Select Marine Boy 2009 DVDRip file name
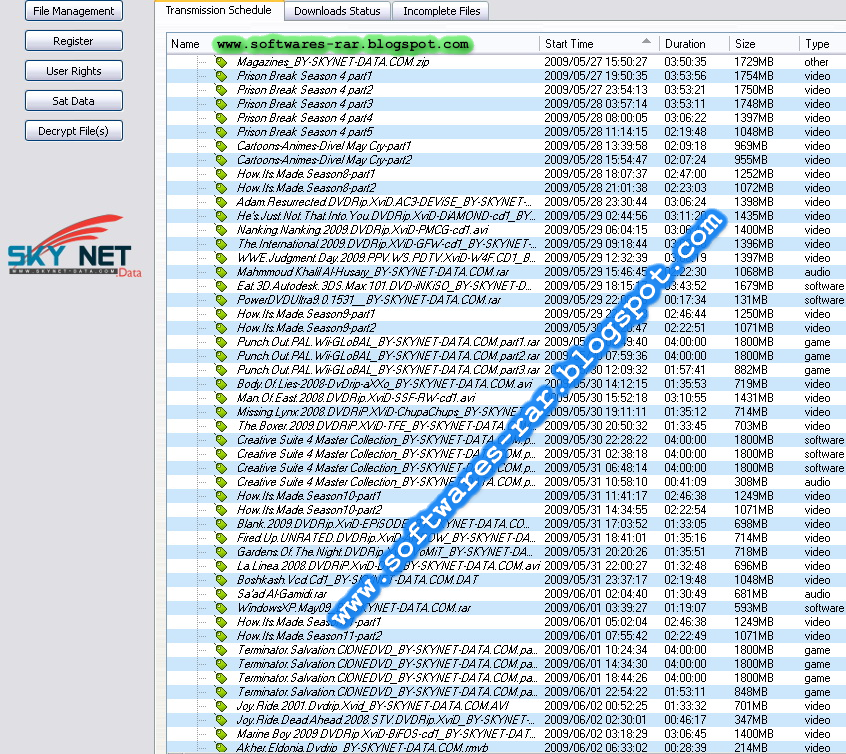This screenshot has height=754, width=846. pyautogui.click(x=386, y=735)
